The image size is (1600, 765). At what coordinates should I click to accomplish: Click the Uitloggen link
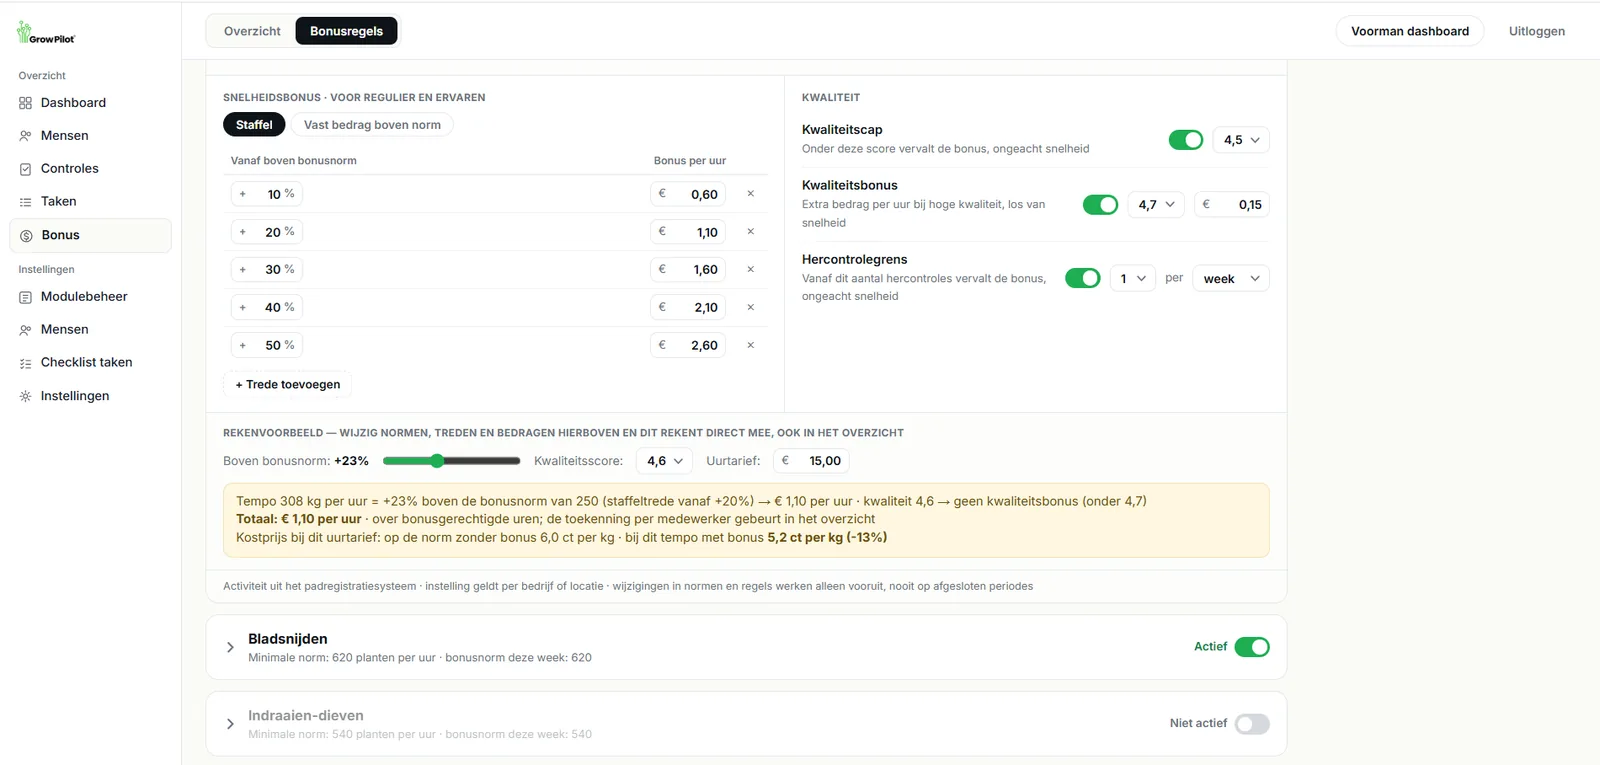[x=1537, y=31]
